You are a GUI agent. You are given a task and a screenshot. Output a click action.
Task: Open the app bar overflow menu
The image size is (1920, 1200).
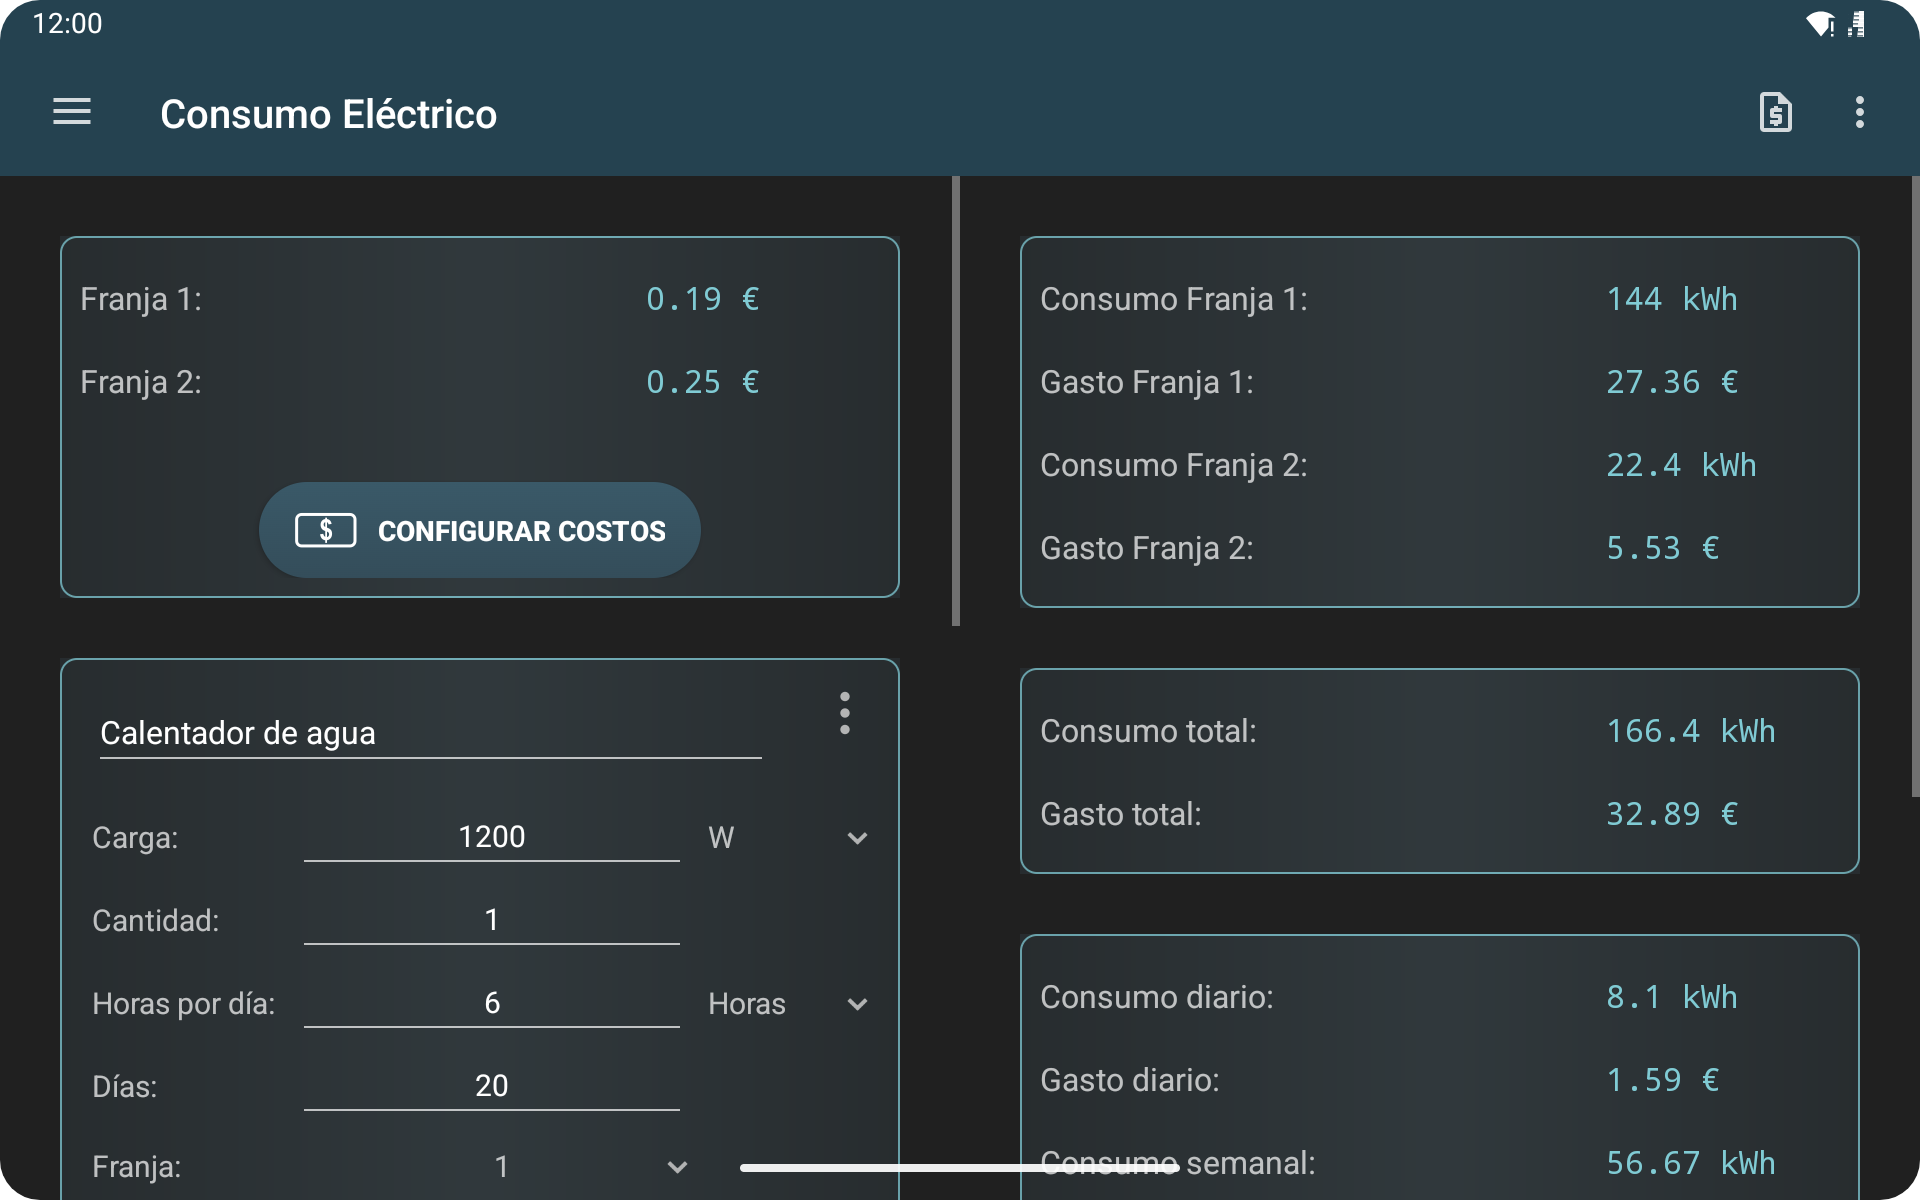coord(1859,112)
